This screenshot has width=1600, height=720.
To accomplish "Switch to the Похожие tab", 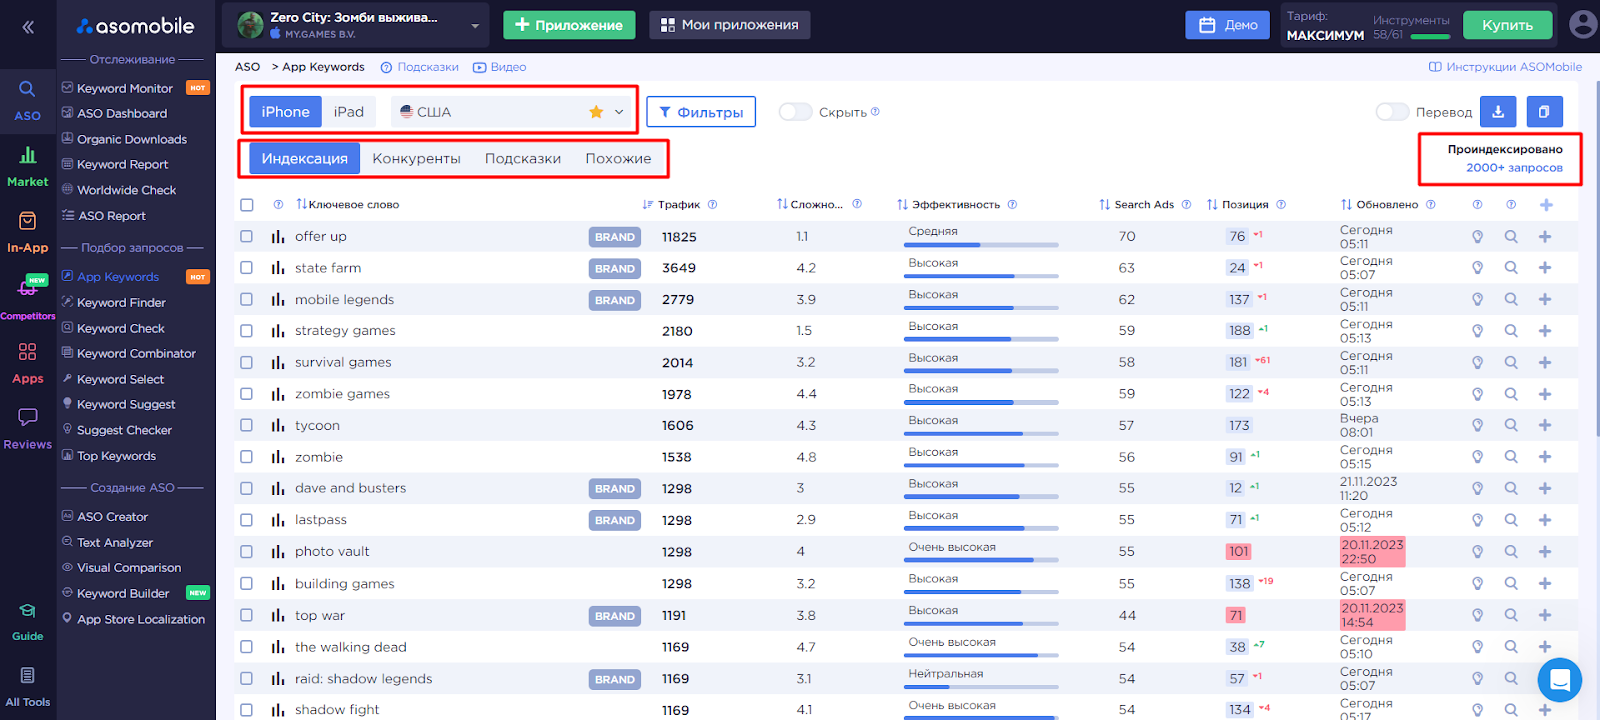I will 618,158.
